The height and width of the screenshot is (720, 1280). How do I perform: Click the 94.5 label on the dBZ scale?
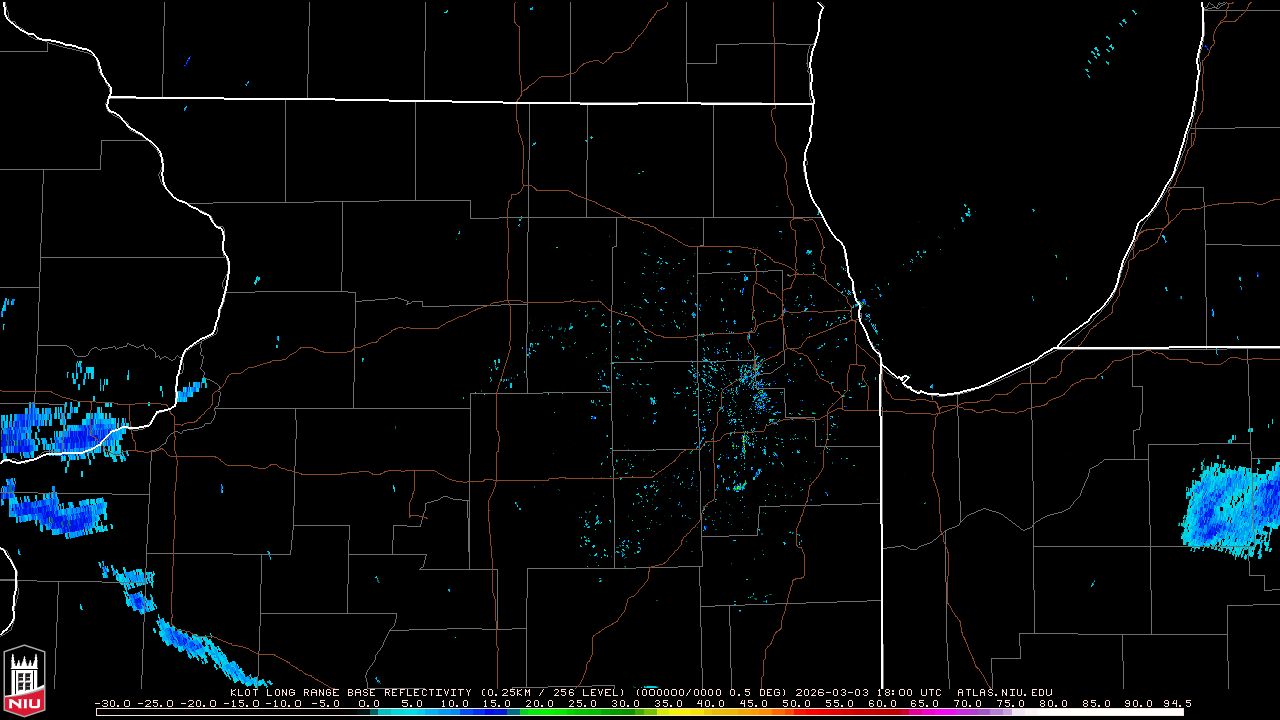coord(1176,703)
